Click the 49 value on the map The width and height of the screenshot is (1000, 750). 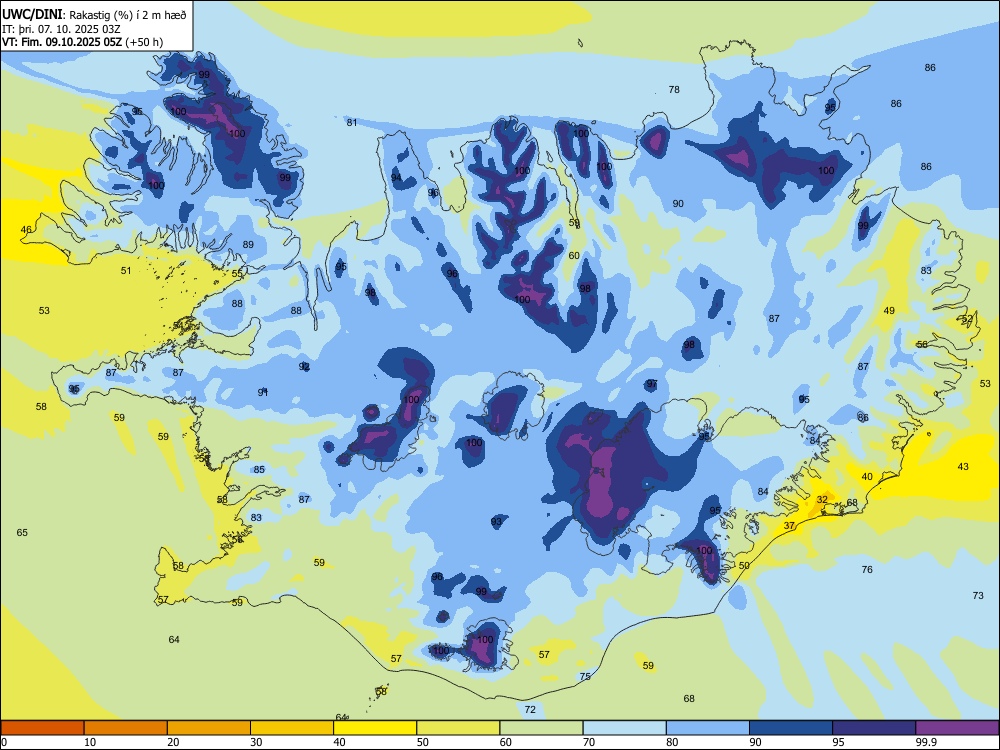click(x=889, y=311)
